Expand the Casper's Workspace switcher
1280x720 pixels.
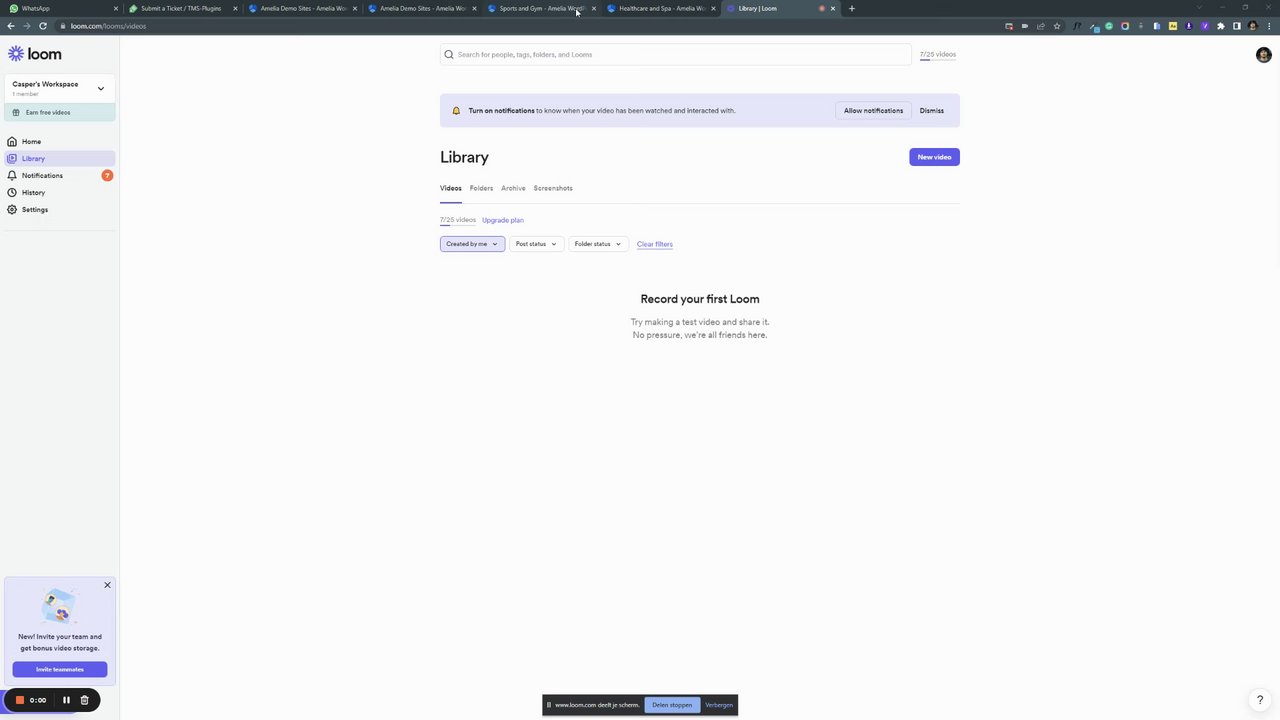60,88
